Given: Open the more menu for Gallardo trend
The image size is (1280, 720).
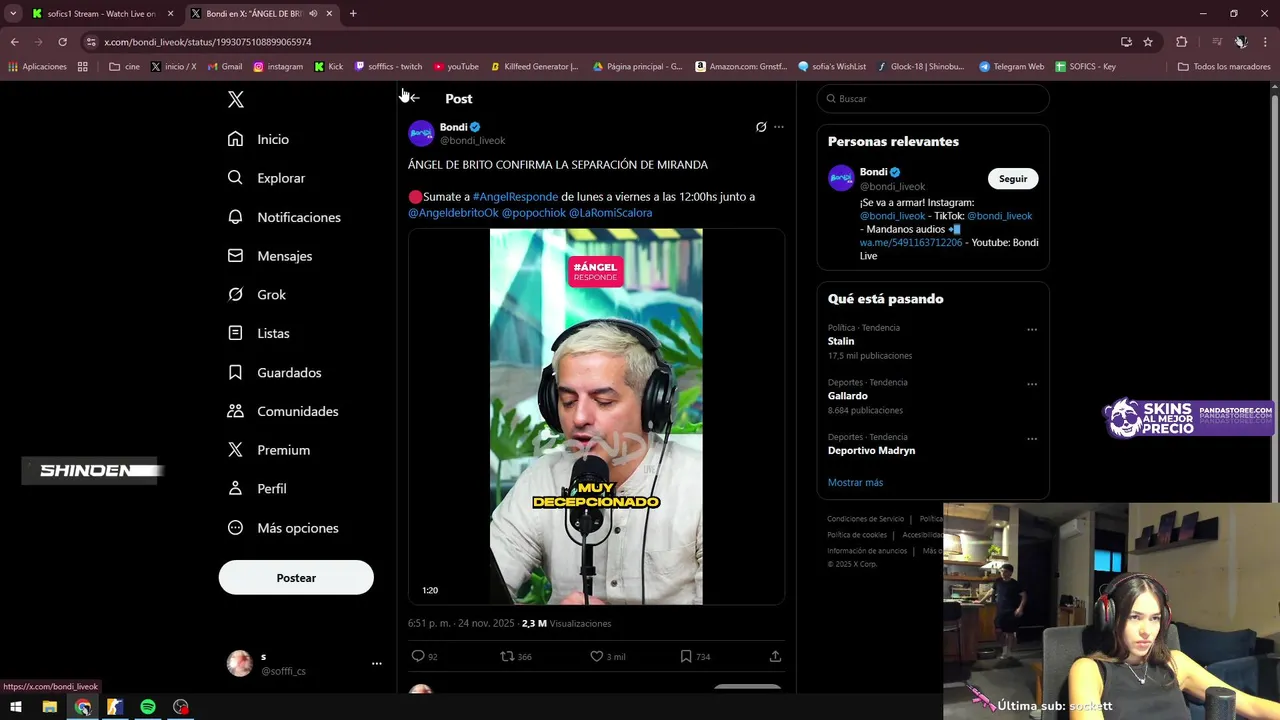Looking at the screenshot, I should (1032, 384).
